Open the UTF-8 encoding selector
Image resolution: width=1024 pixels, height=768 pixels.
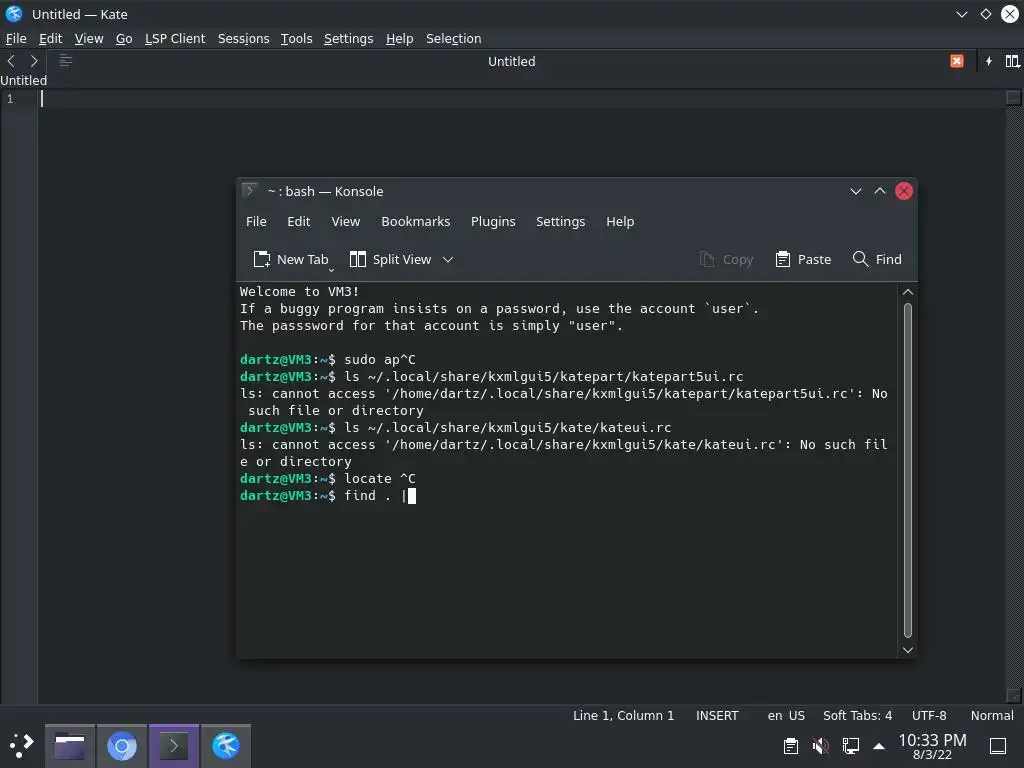click(x=929, y=715)
